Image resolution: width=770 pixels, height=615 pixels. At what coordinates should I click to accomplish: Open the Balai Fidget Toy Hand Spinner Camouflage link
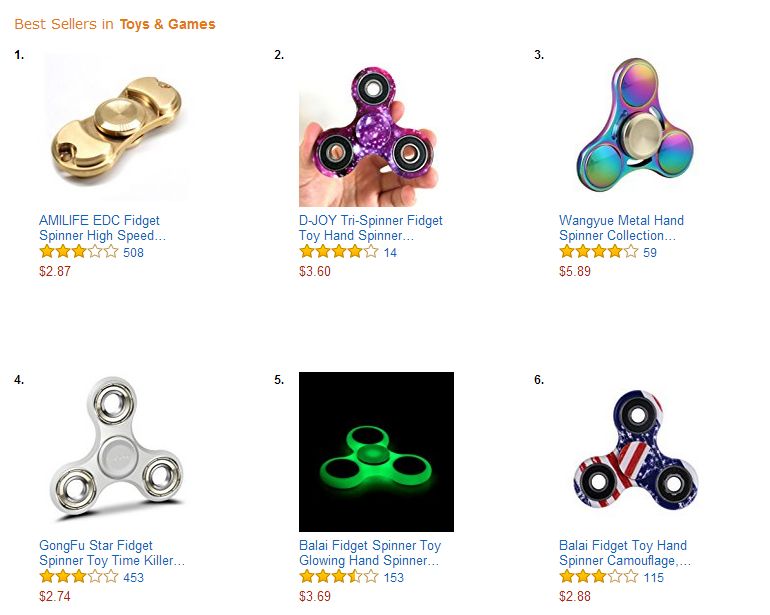(625, 553)
